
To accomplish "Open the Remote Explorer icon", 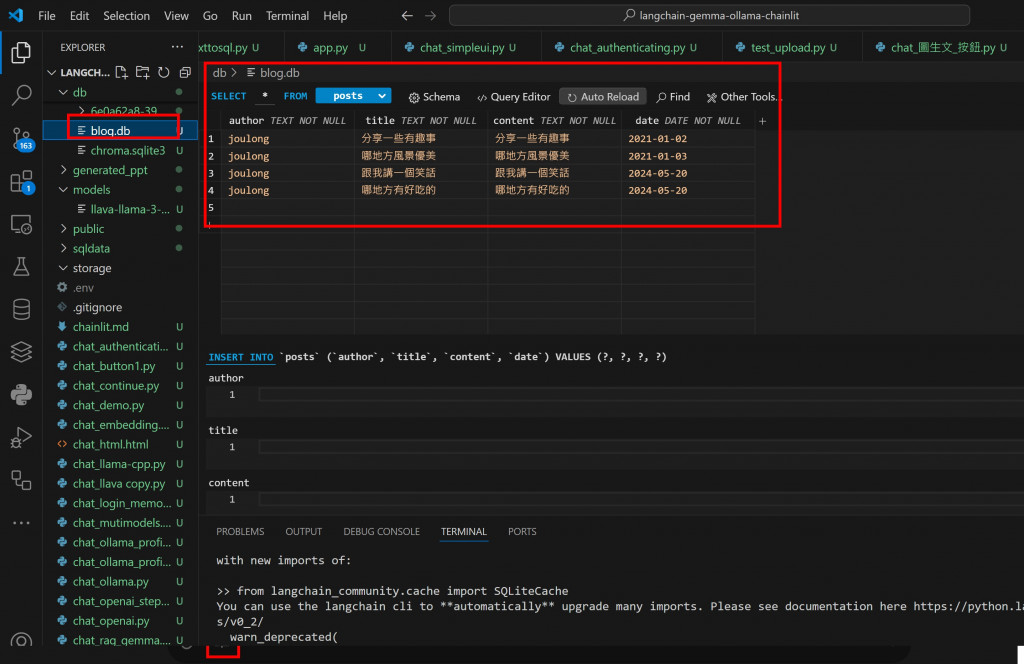I will coord(21,225).
